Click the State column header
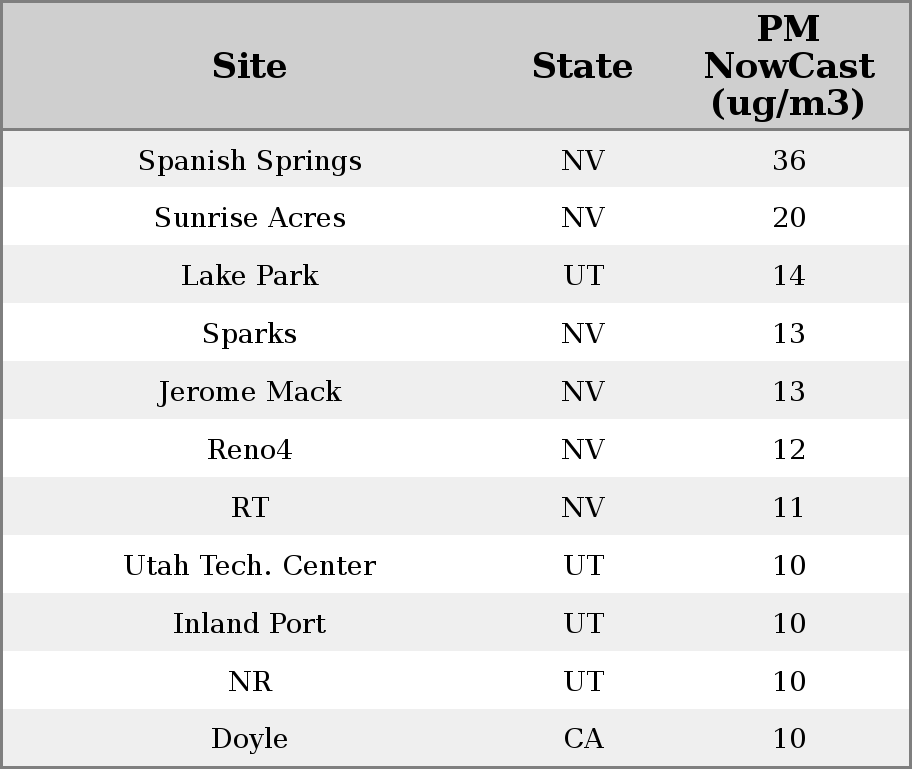The height and width of the screenshot is (769, 912). 582,67
